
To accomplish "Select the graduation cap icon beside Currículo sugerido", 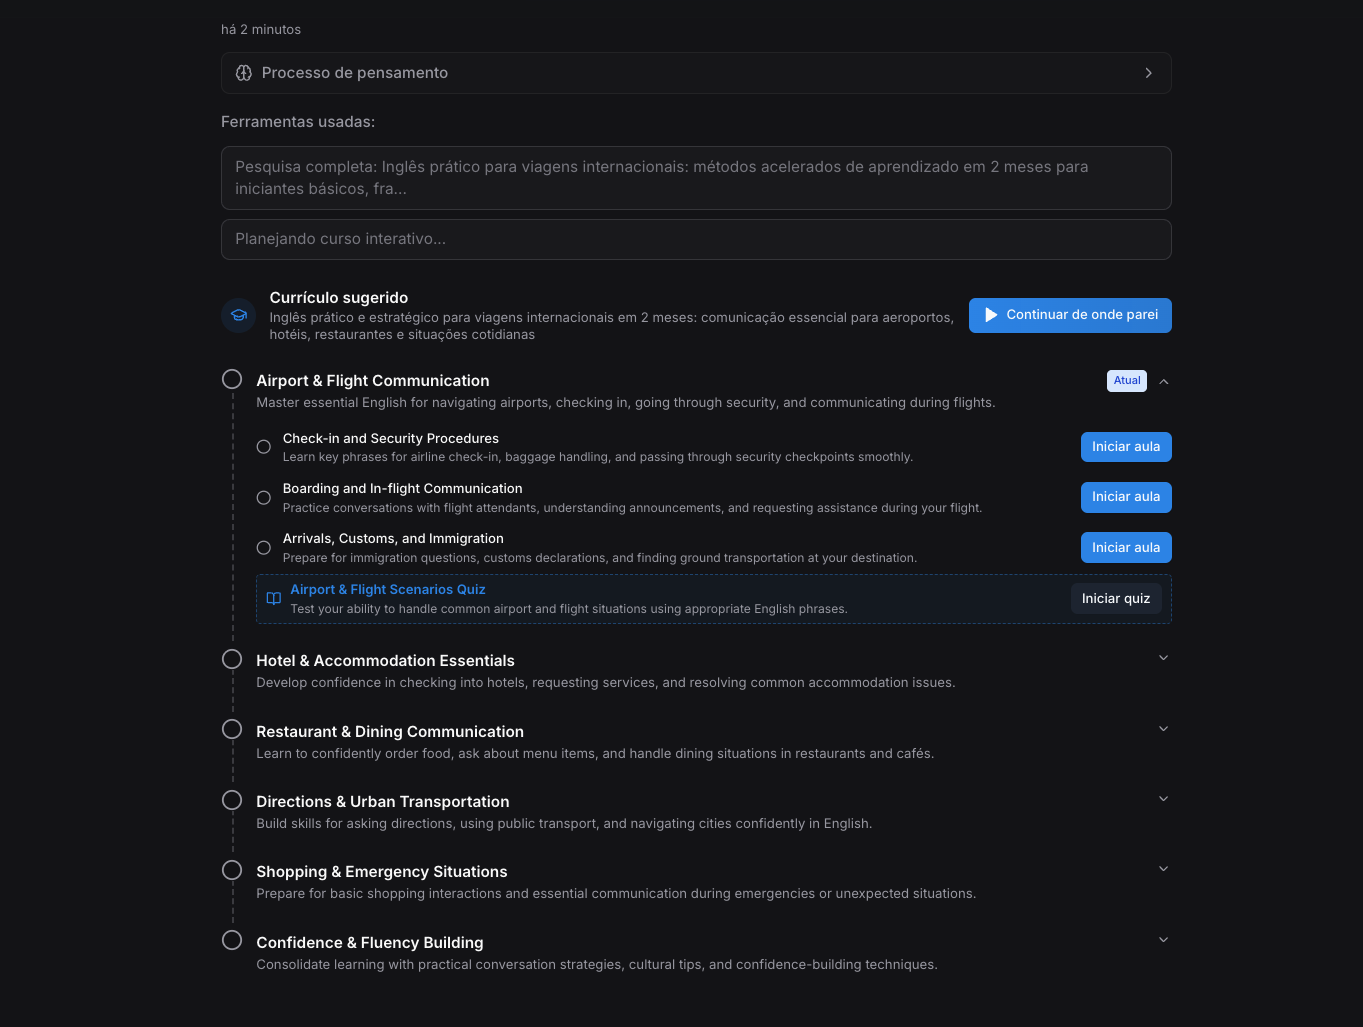I will 238,315.
